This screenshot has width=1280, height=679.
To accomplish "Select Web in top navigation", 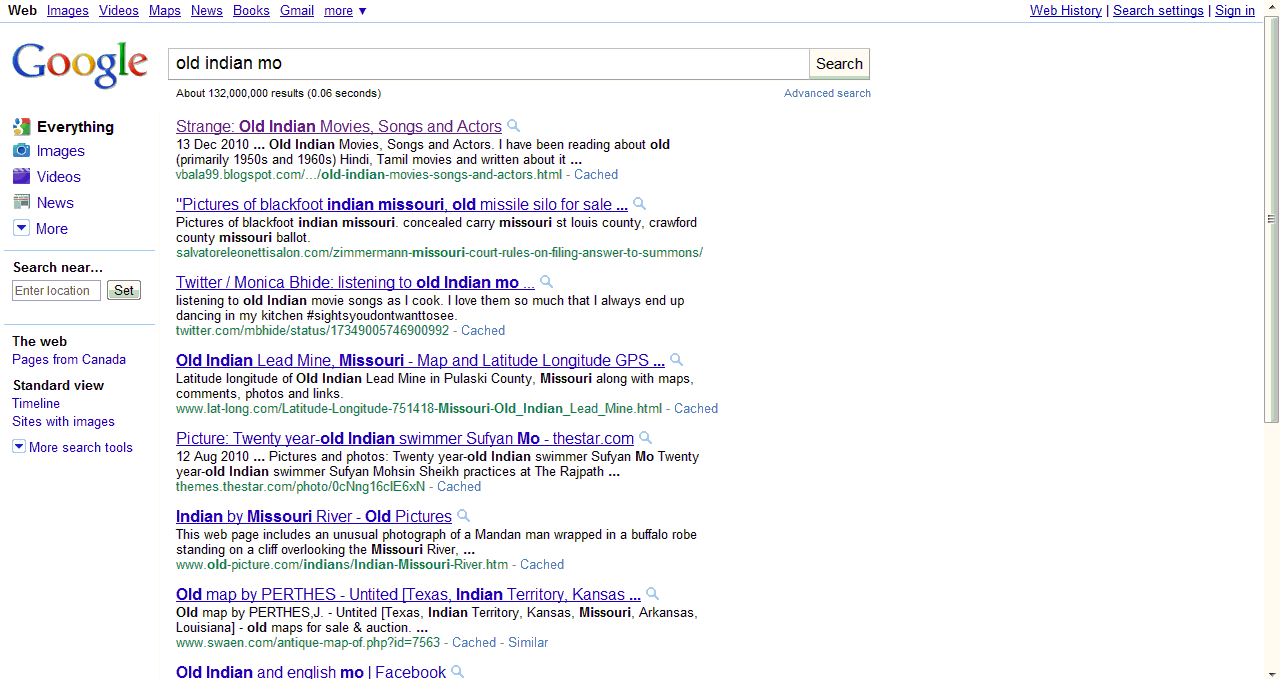I will tap(22, 10).
